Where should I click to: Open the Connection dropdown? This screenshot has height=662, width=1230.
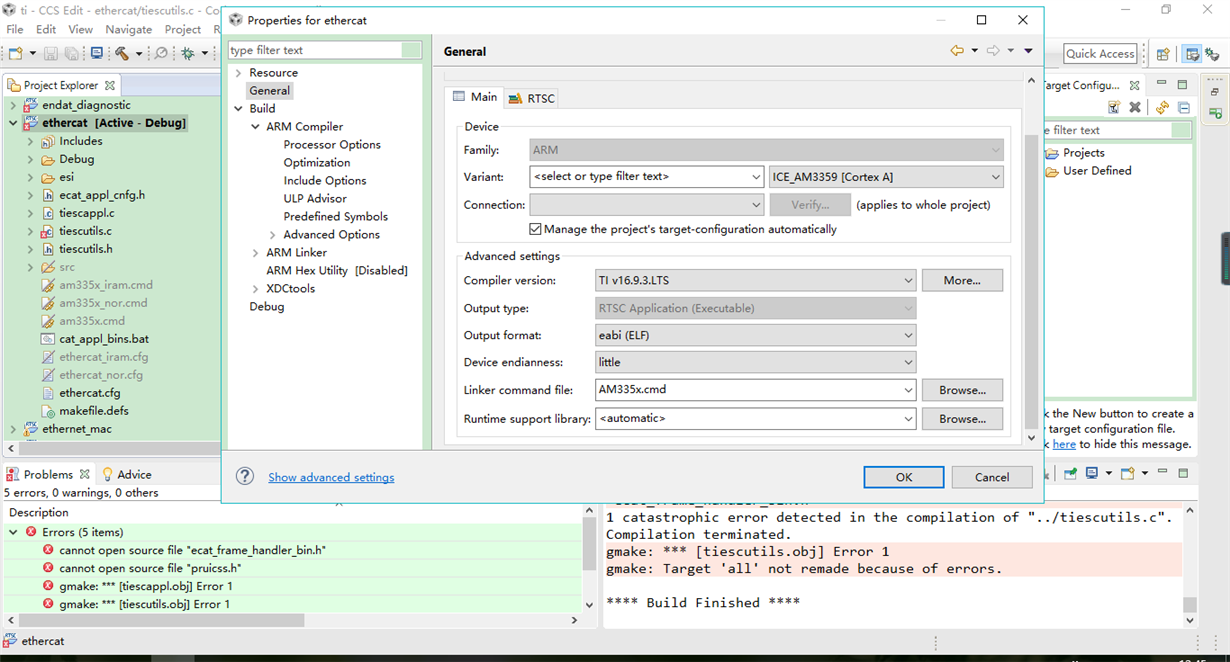(756, 205)
